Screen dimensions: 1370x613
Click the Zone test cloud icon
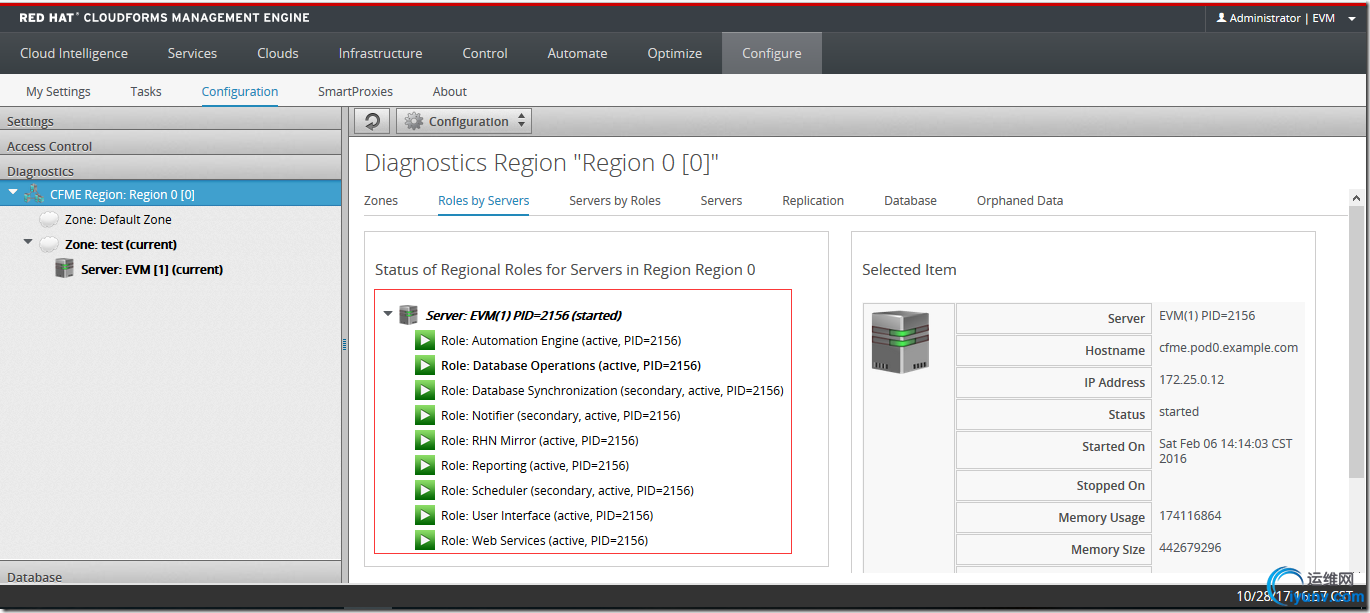(x=48, y=244)
